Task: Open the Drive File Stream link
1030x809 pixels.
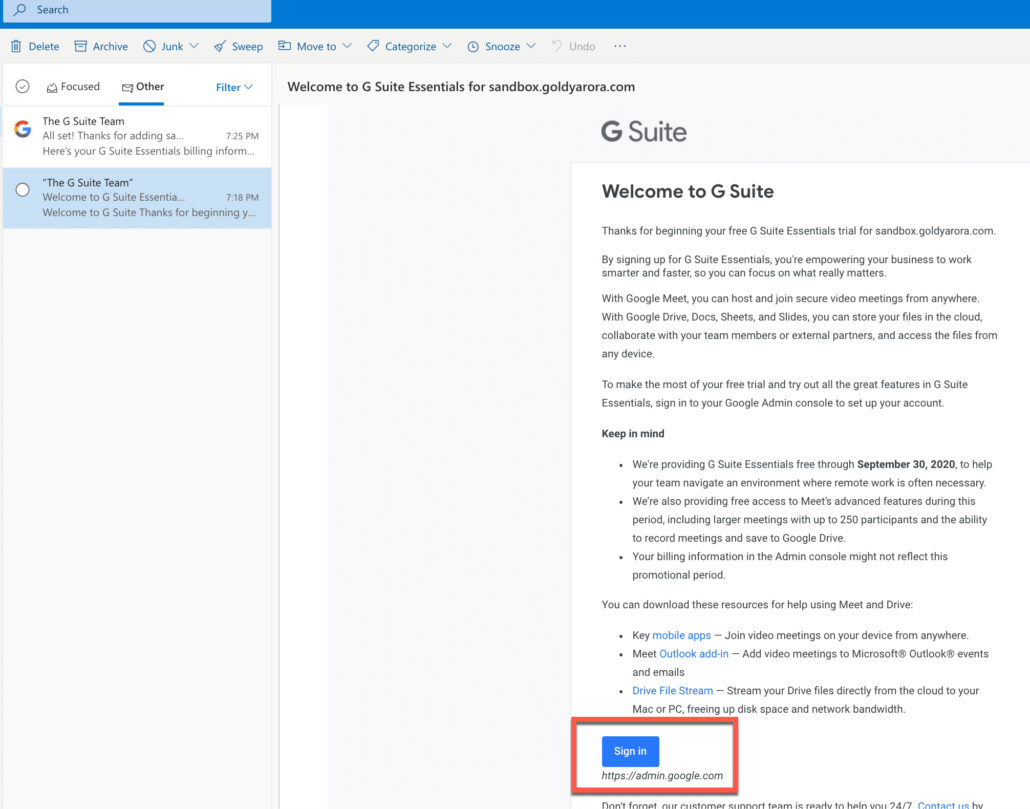Action: [672, 691]
